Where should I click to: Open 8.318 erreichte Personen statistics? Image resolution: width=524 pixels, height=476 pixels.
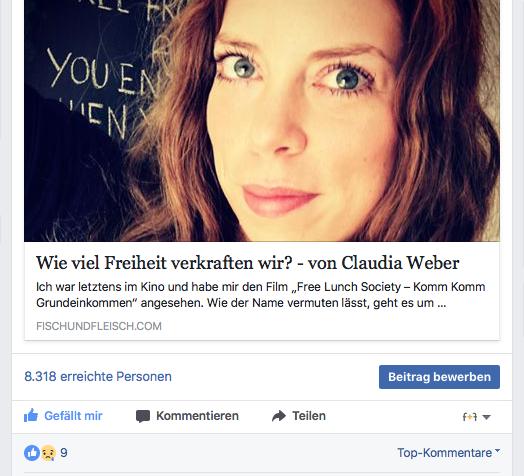pos(98,376)
